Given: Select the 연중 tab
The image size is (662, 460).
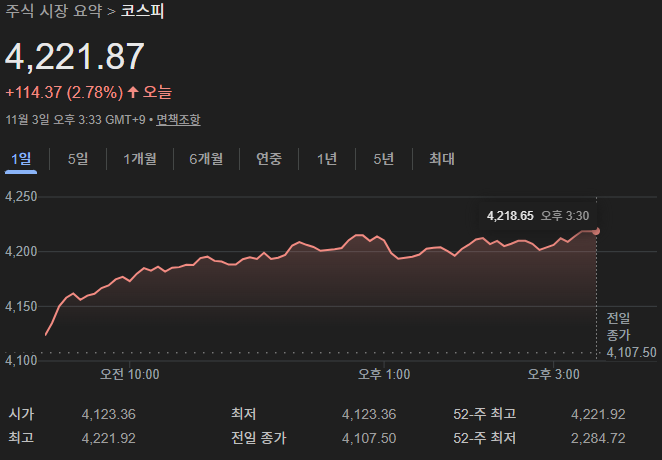Looking at the screenshot, I should [269, 159].
